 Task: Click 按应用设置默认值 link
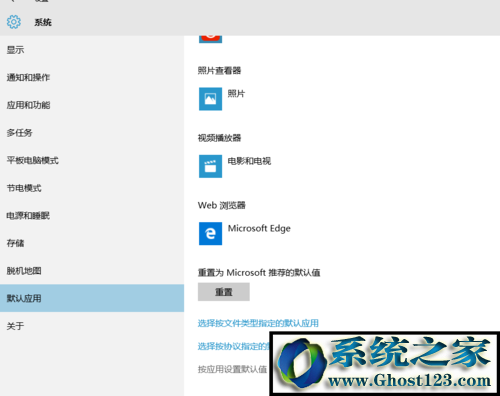coord(232,369)
